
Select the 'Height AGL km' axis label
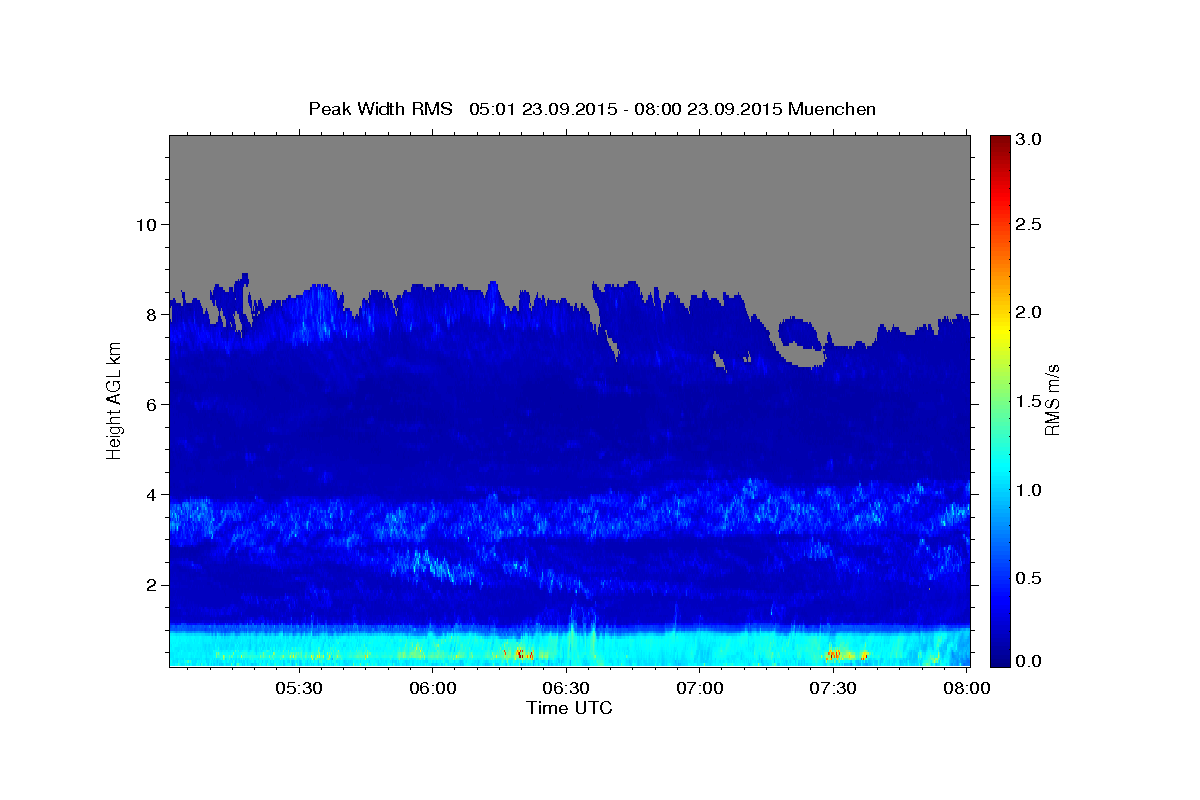pos(114,401)
